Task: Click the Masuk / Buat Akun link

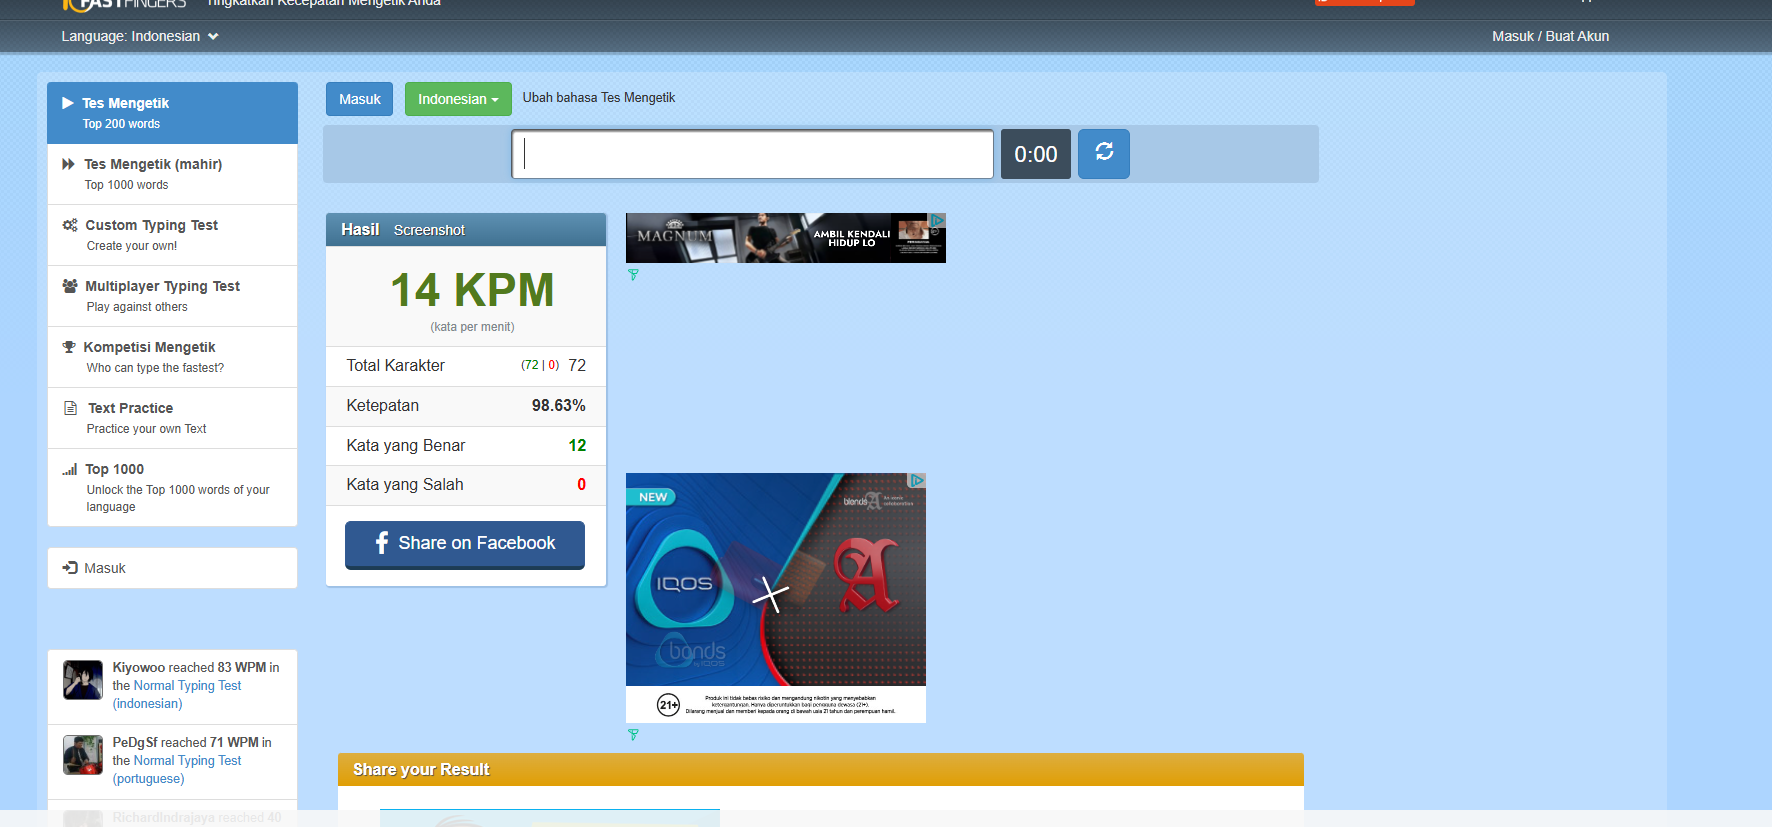Action: click(x=1550, y=36)
